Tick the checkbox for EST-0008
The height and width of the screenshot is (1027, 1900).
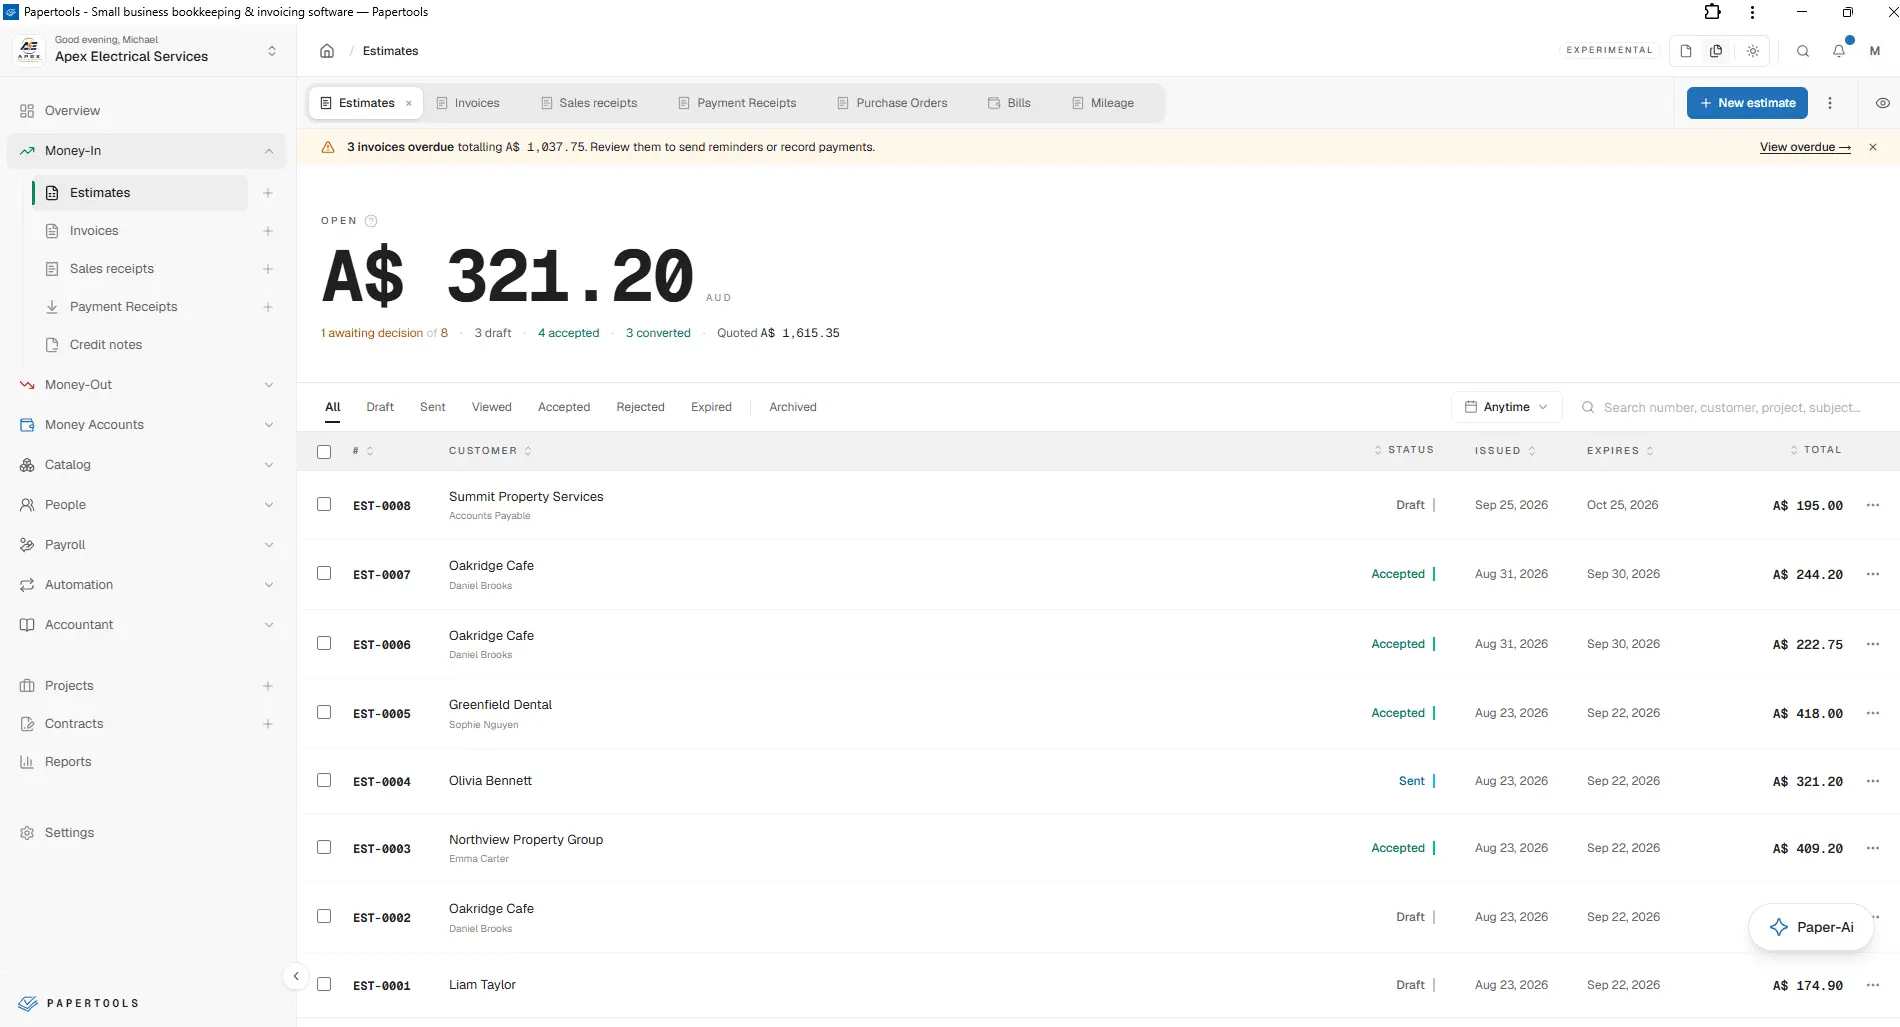point(324,504)
